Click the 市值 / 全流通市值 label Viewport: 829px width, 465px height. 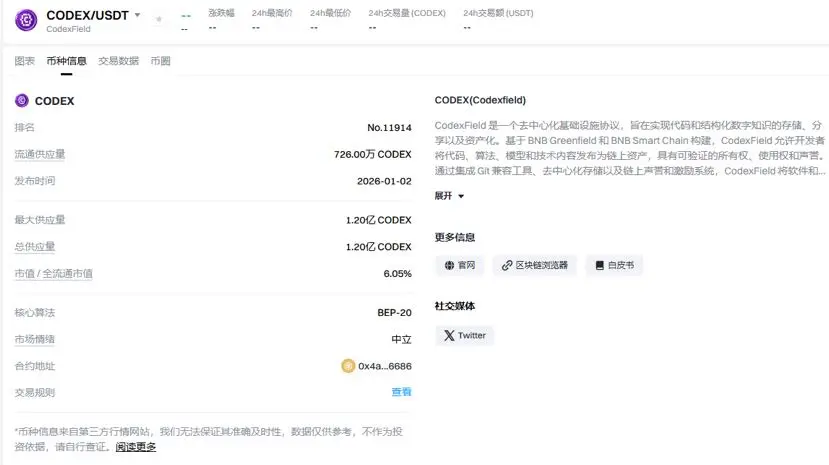point(53,274)
